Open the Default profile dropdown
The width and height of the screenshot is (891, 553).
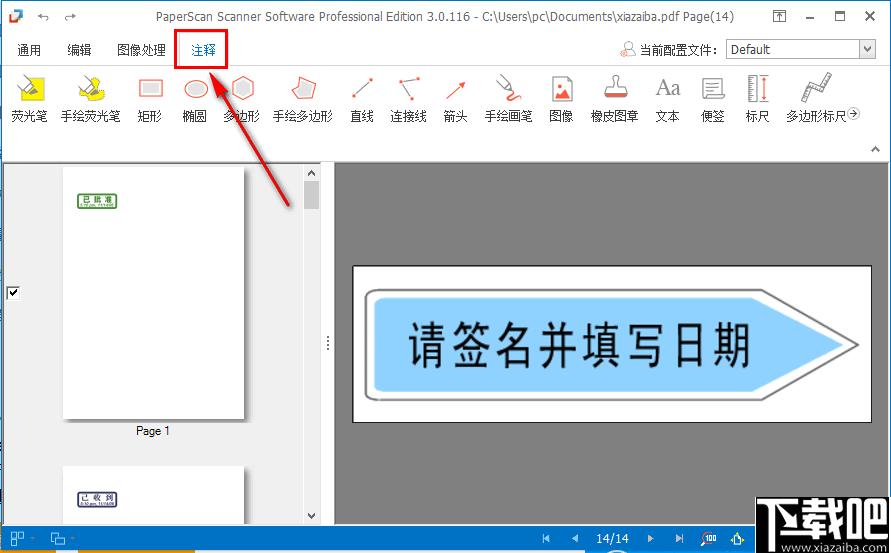click(x=867, y=49)
